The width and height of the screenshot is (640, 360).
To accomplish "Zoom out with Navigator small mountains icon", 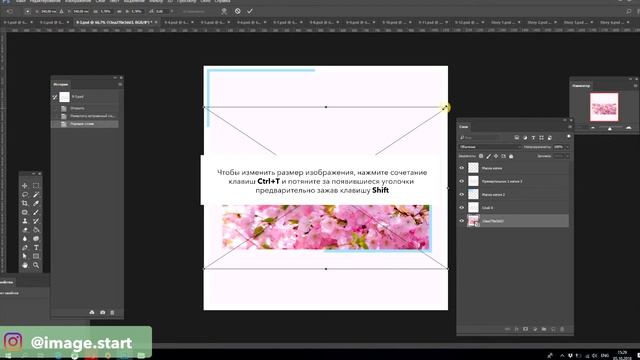I will pos(593,128).
